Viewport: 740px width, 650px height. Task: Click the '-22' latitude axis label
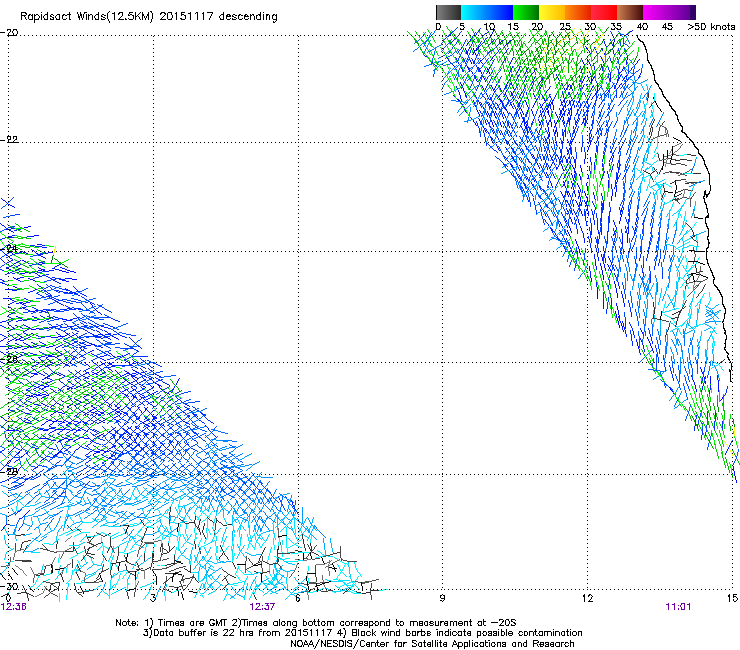[x=9, y=139]
